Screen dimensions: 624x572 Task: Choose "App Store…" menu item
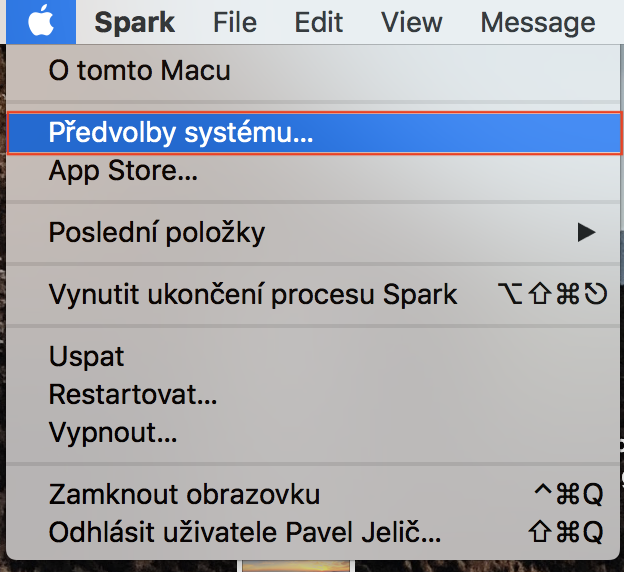[123, 171]
